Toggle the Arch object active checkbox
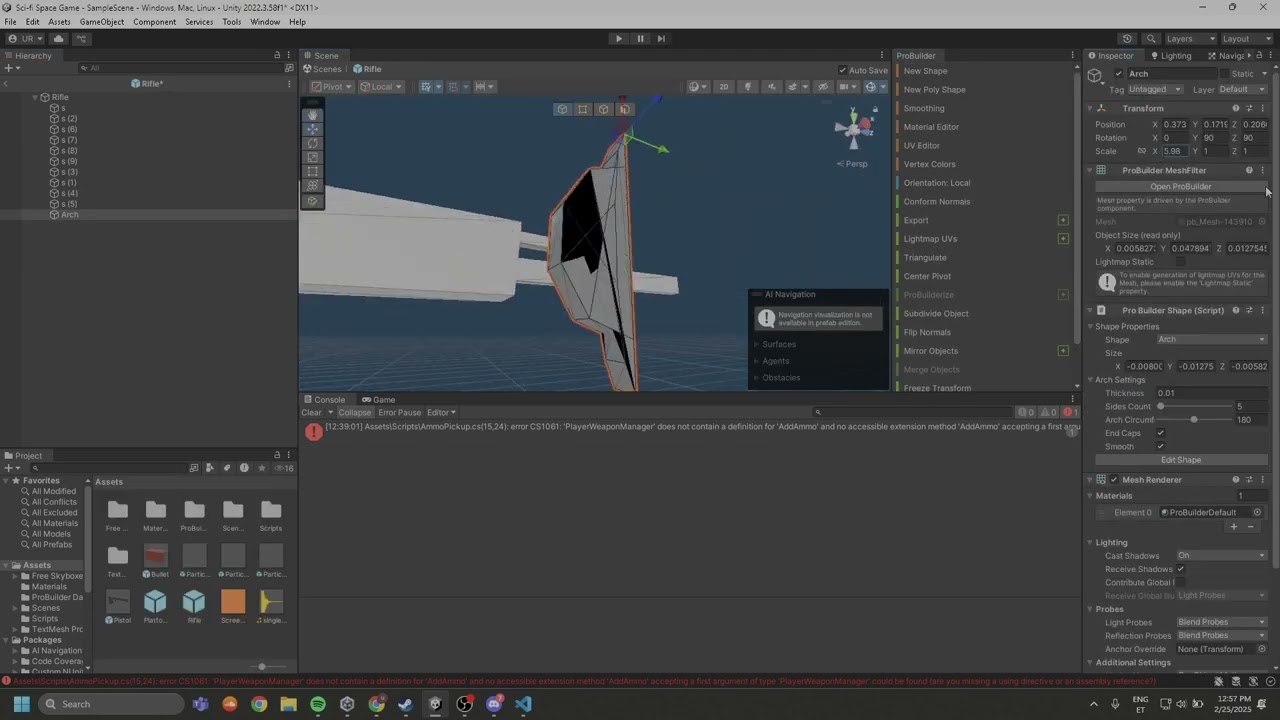 pyautogui.click(x=1118, y=74)
